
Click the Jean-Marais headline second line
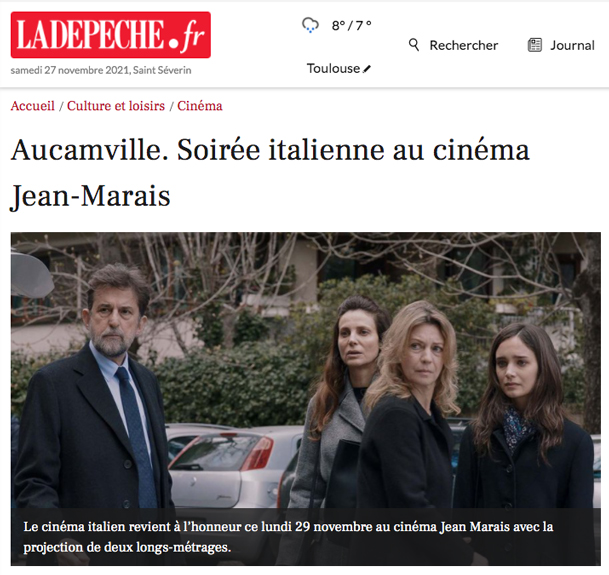pos(90,196)
